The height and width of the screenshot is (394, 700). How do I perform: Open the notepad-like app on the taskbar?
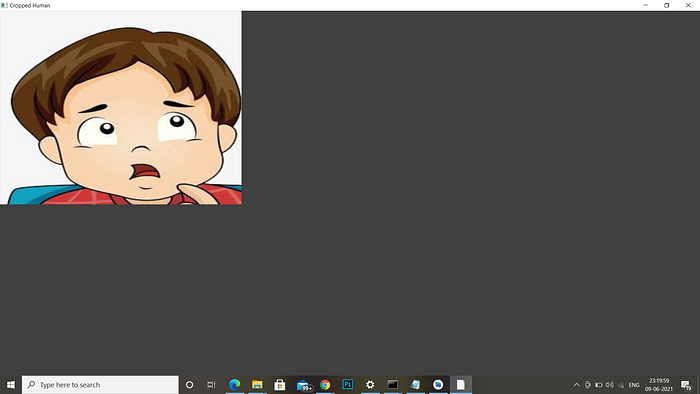[x=415, y=385]
